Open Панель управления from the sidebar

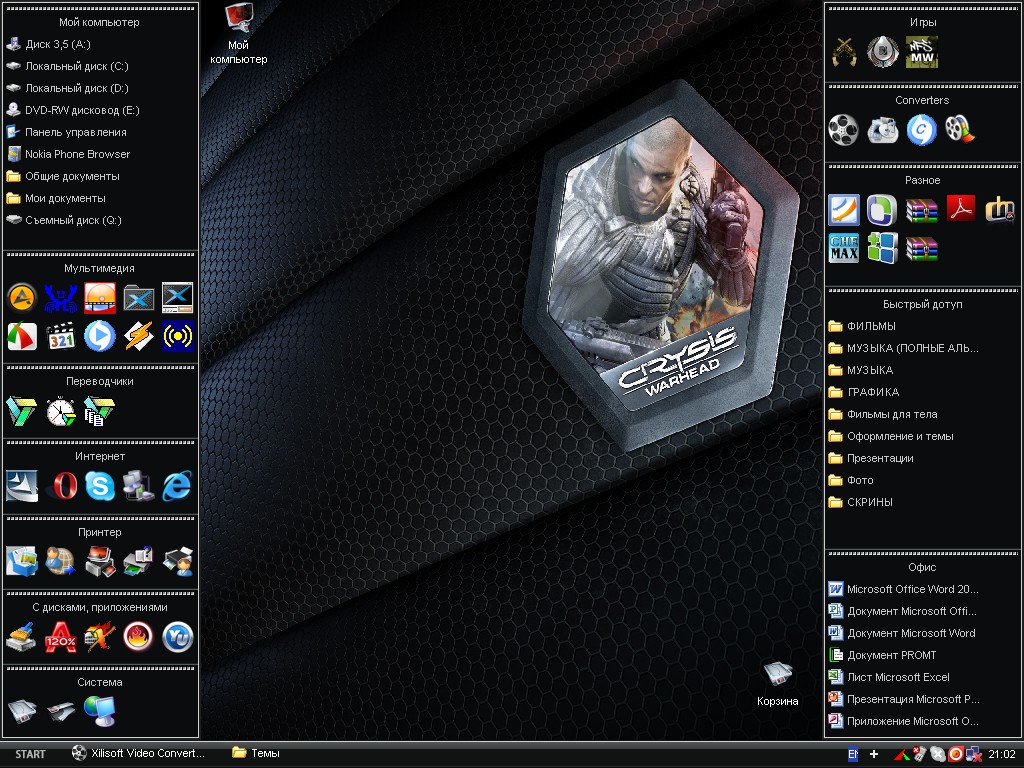coord(75,132)
